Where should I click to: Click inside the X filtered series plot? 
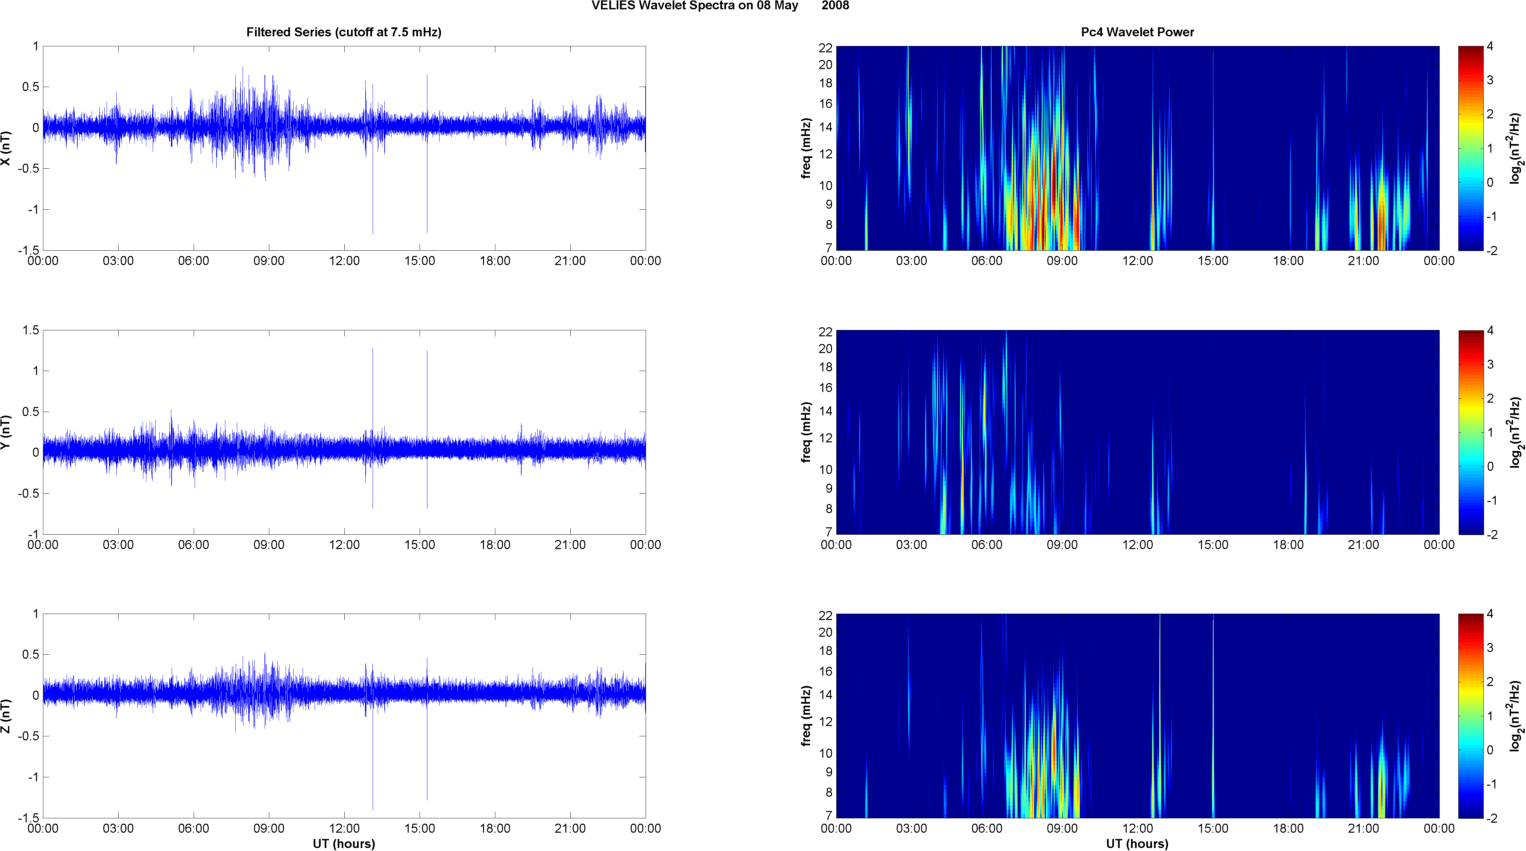point(344,148)
